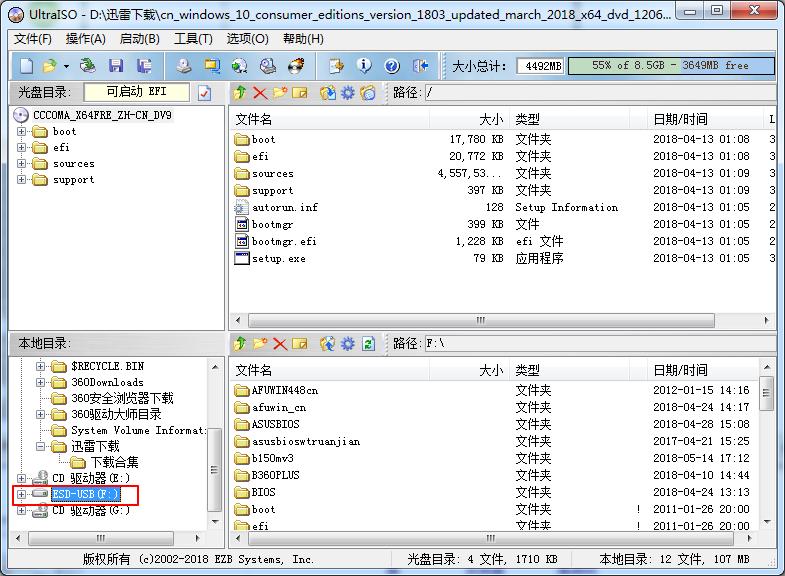Open the 选项(O) menu
This screenshot has height=576, width=785.
click(x=247, y=39)
